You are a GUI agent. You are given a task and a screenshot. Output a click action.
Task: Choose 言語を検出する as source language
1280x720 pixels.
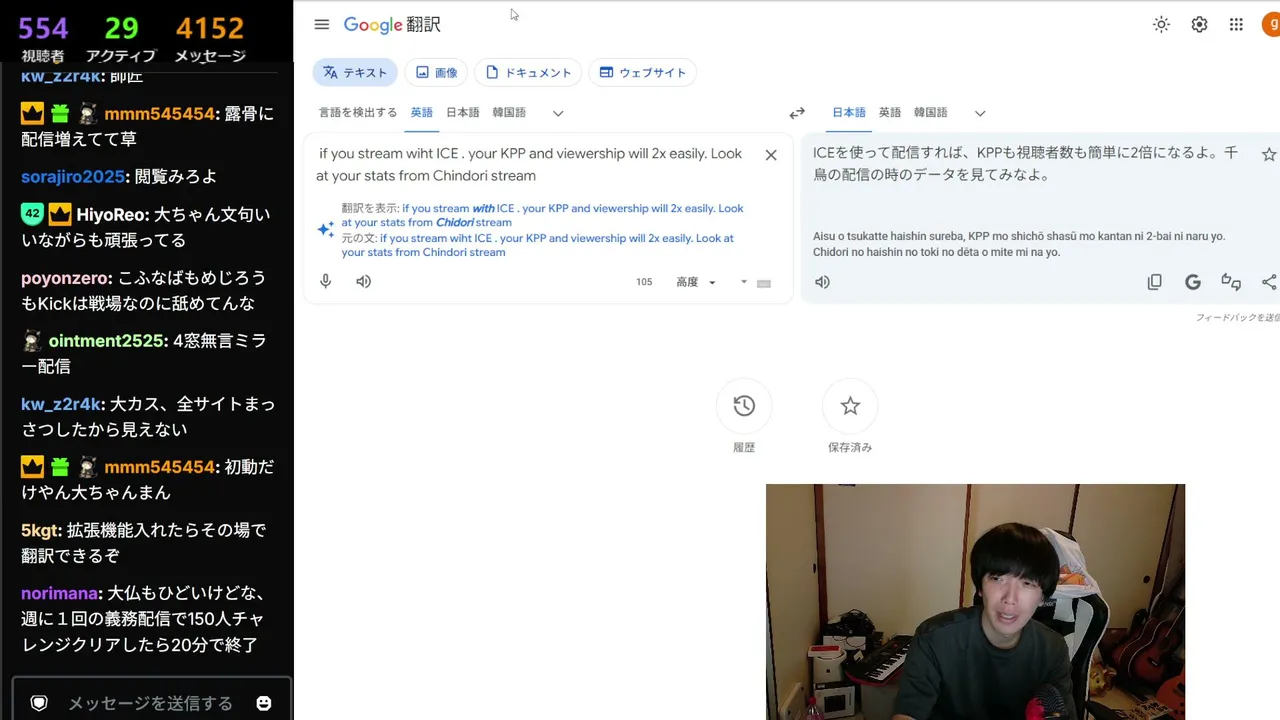358,113
